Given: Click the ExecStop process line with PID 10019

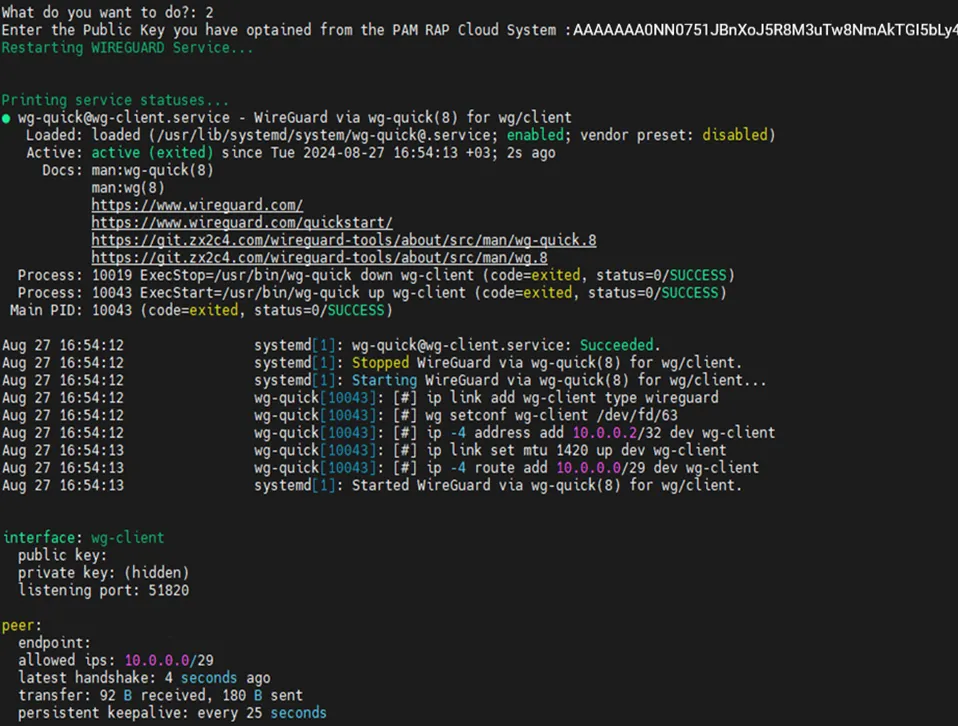Looking at the screenshot, I should 376,276.
